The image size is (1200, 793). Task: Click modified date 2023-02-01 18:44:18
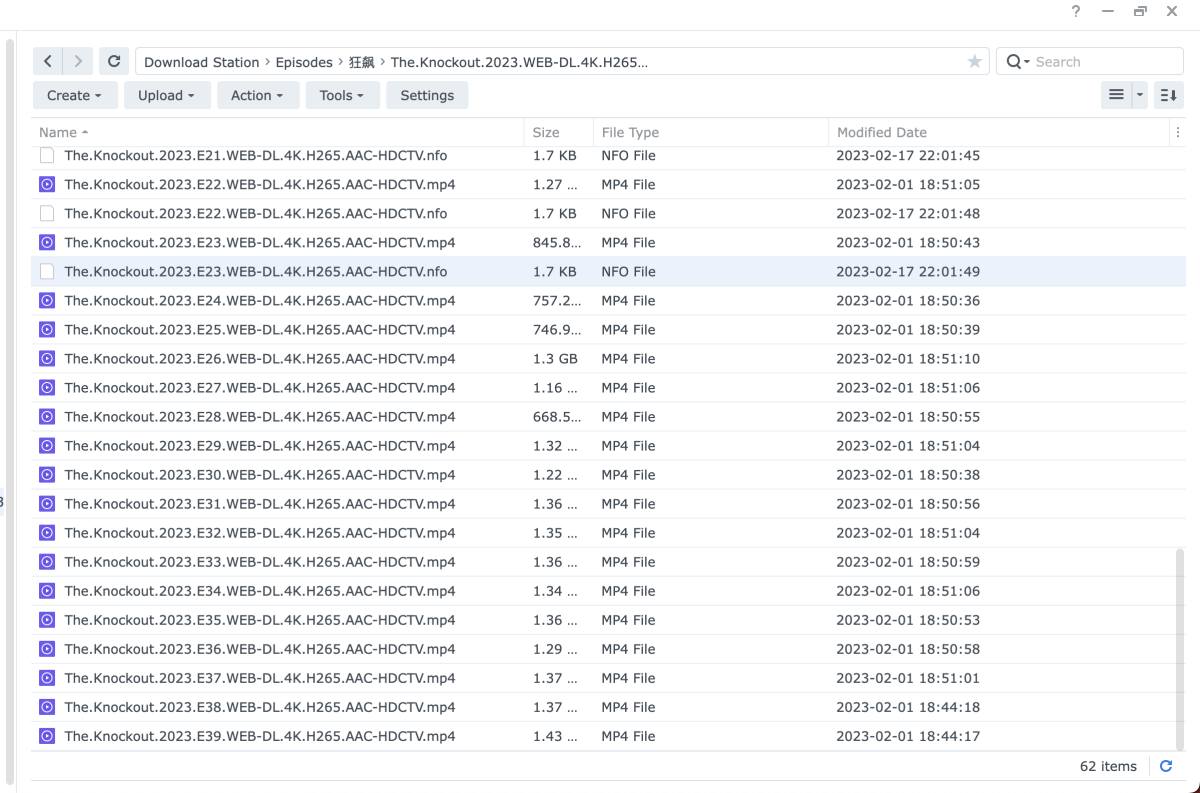click(908, 706)
